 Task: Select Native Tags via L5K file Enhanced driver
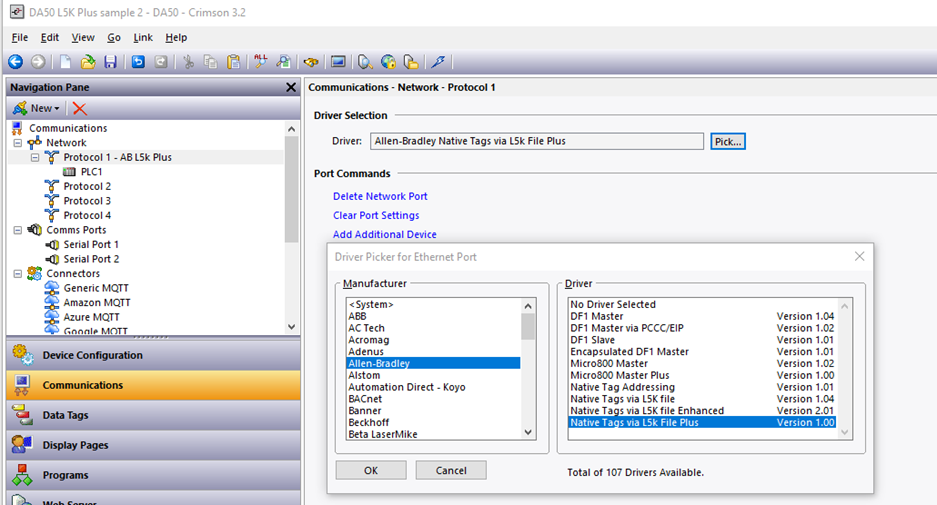[x=702, y=411]
